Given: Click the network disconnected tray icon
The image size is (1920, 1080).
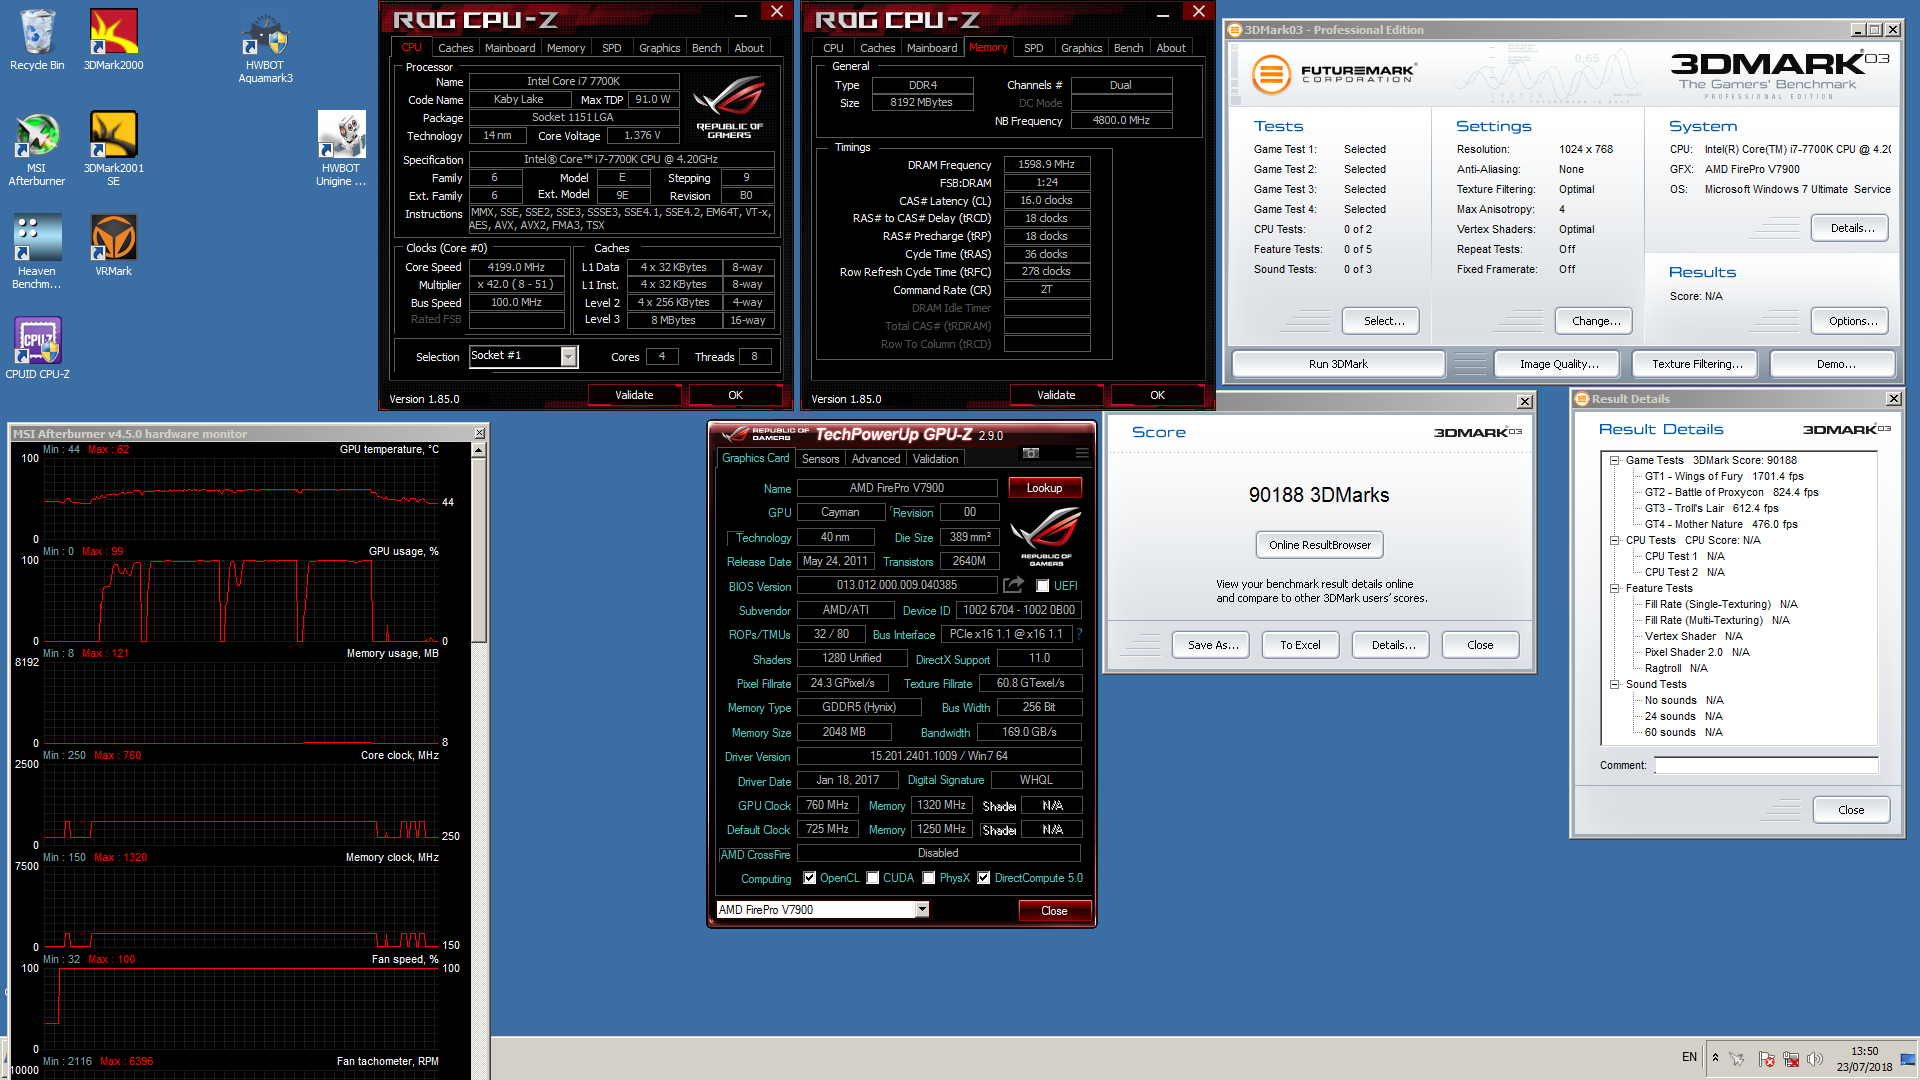Looking at the screenshot, I should (x=1790, y=1059).
